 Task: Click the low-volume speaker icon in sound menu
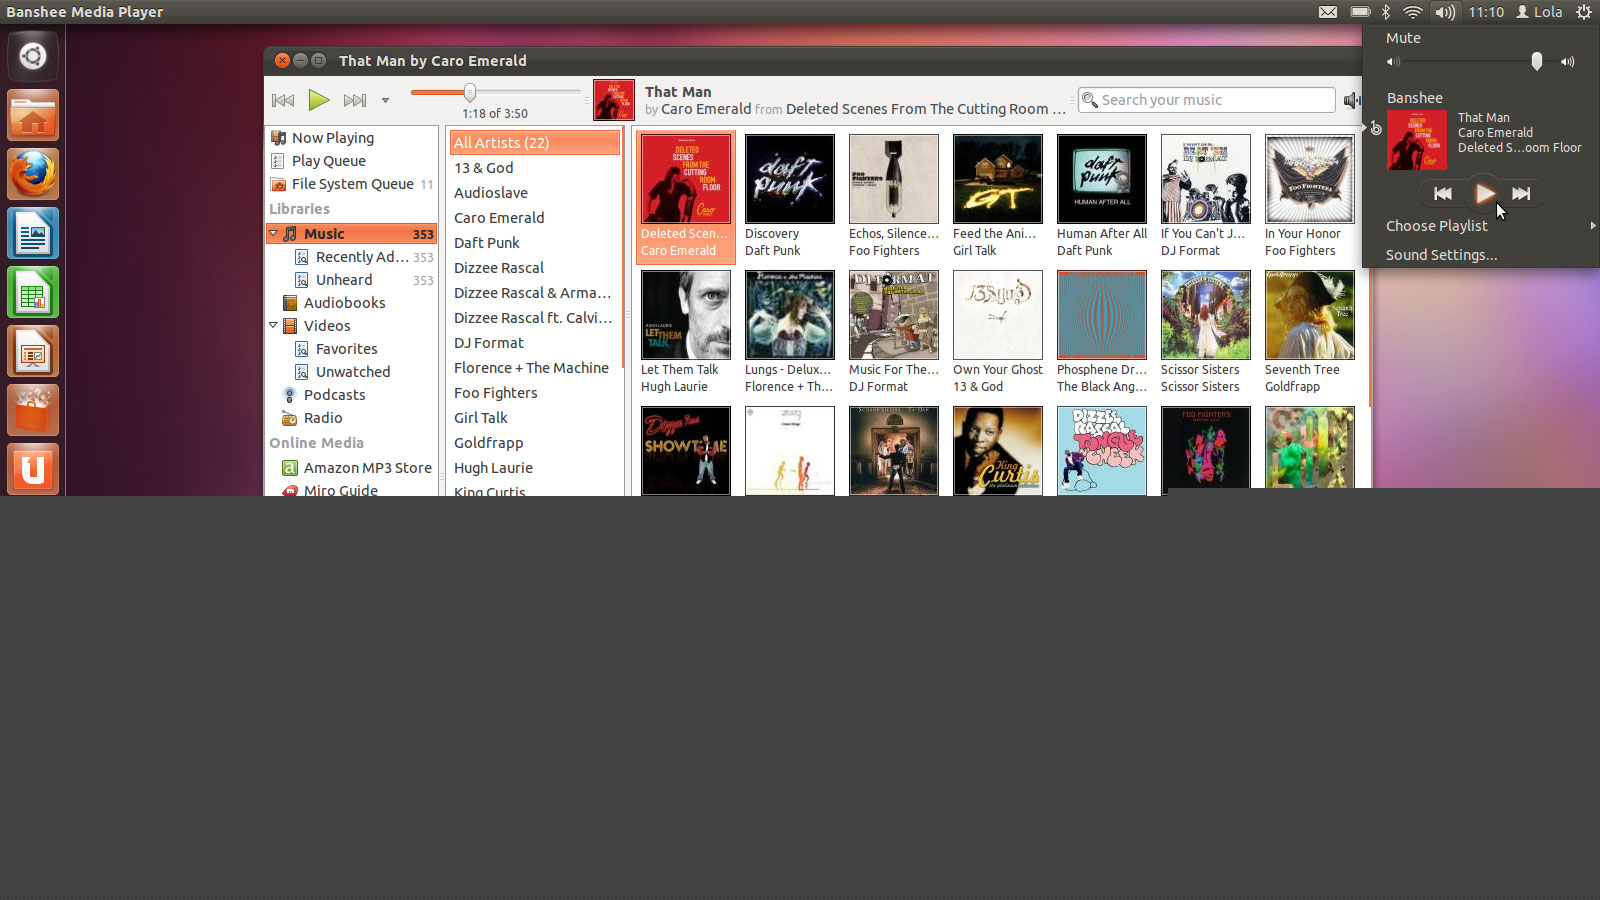pos(1393,62)
